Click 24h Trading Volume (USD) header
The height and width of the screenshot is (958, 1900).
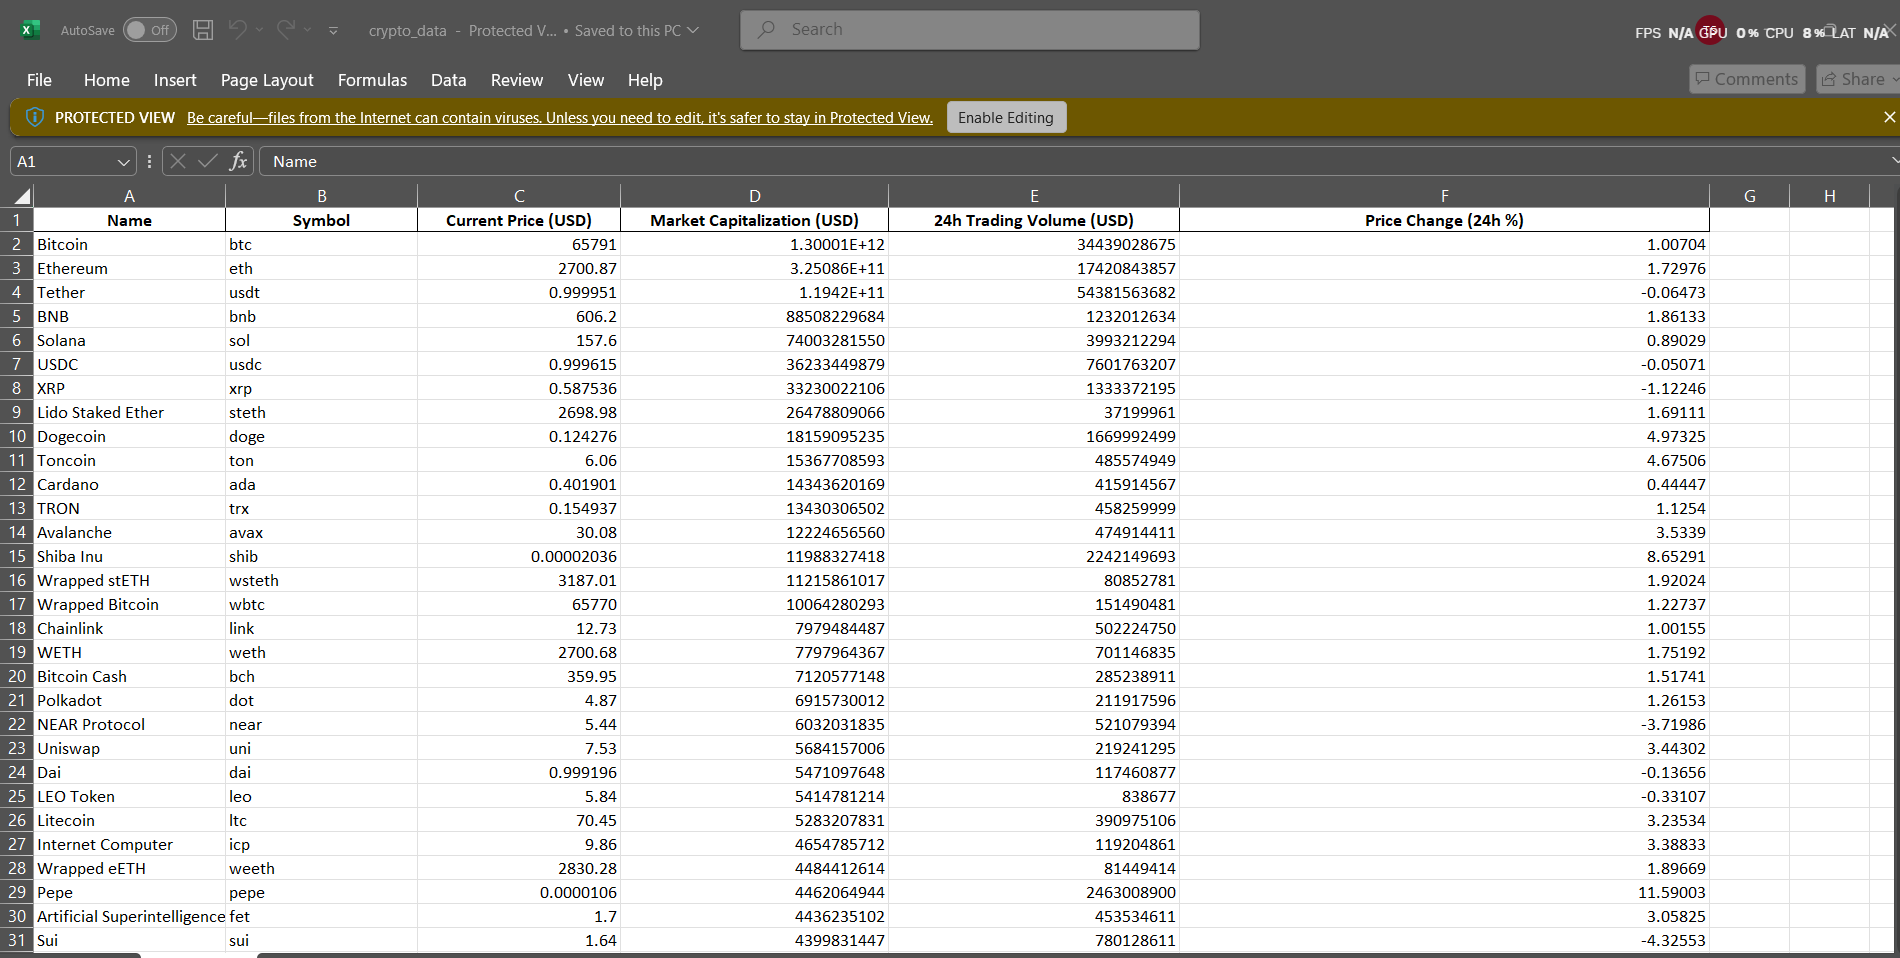1034,220
